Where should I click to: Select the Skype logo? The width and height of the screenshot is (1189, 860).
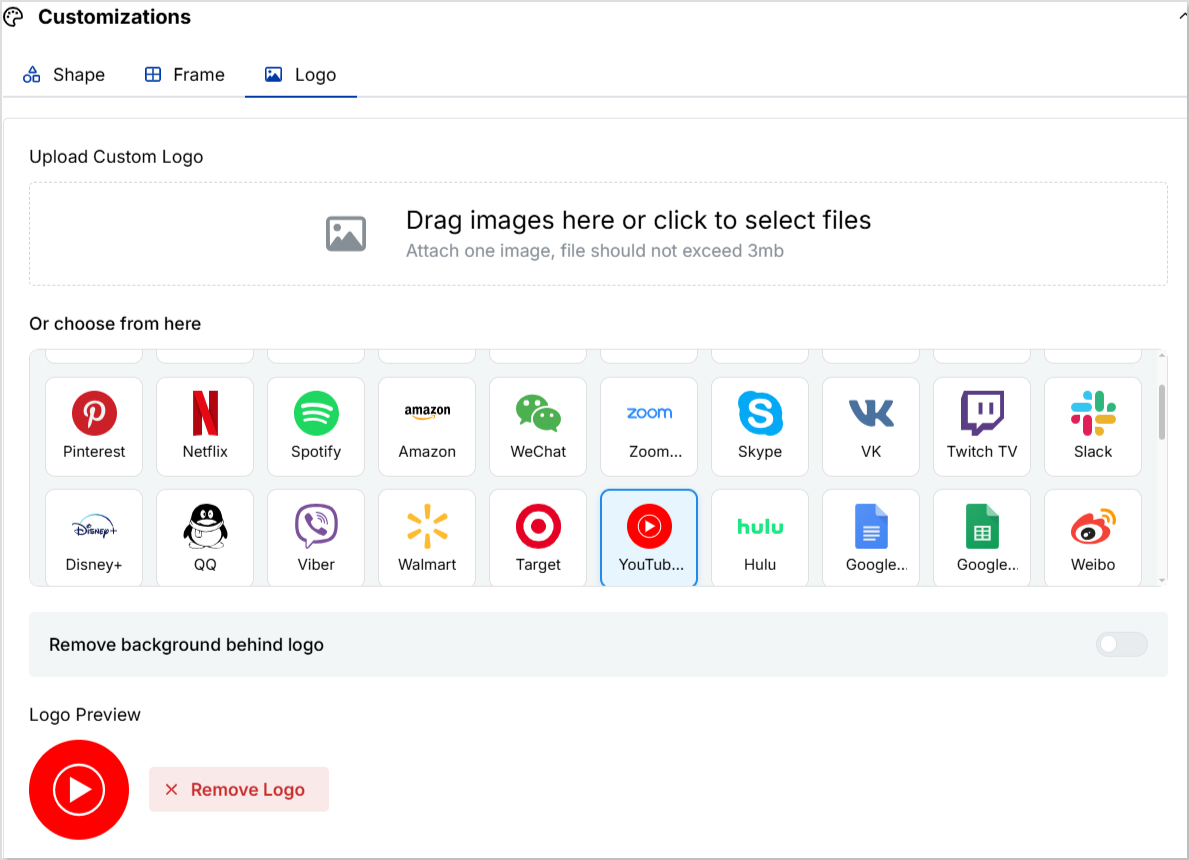click(x=760, y=426)
